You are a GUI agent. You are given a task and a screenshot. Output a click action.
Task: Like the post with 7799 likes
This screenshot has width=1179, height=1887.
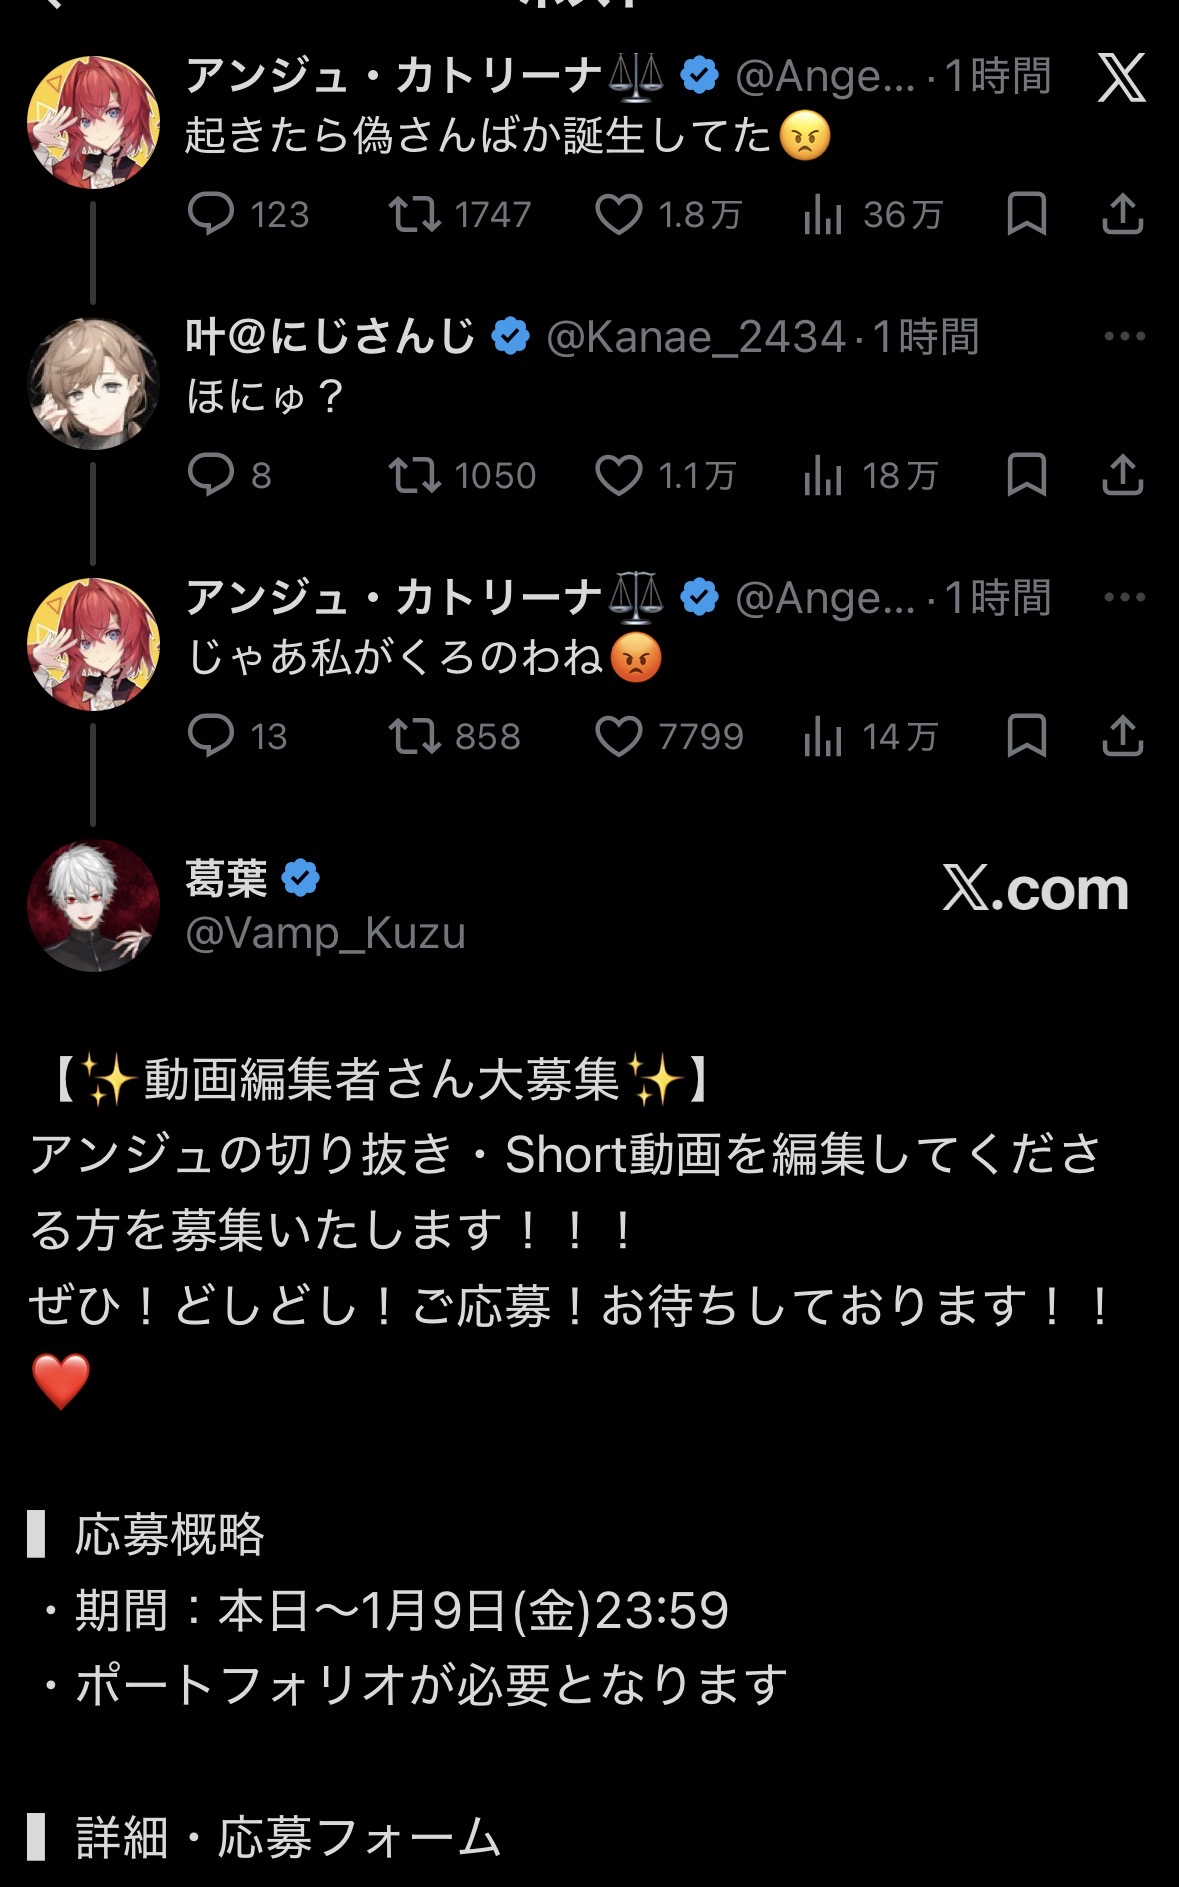(x=619, y=737)
